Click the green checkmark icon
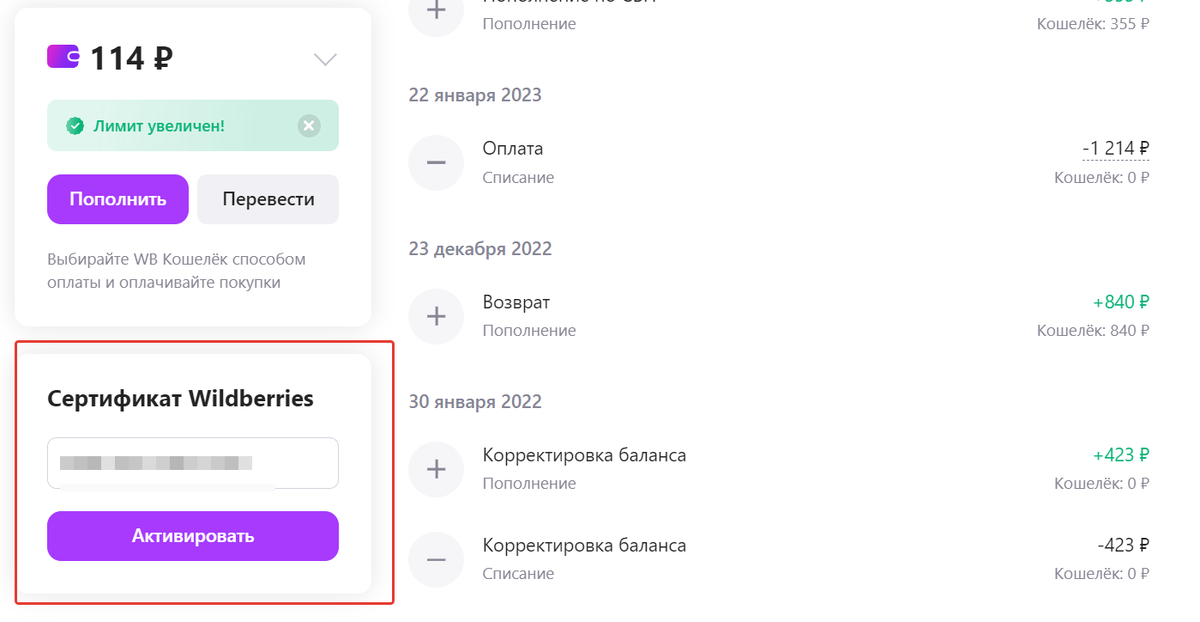Image resolution: width=1200 pixels, height=622 pixels. pos(75,126)
